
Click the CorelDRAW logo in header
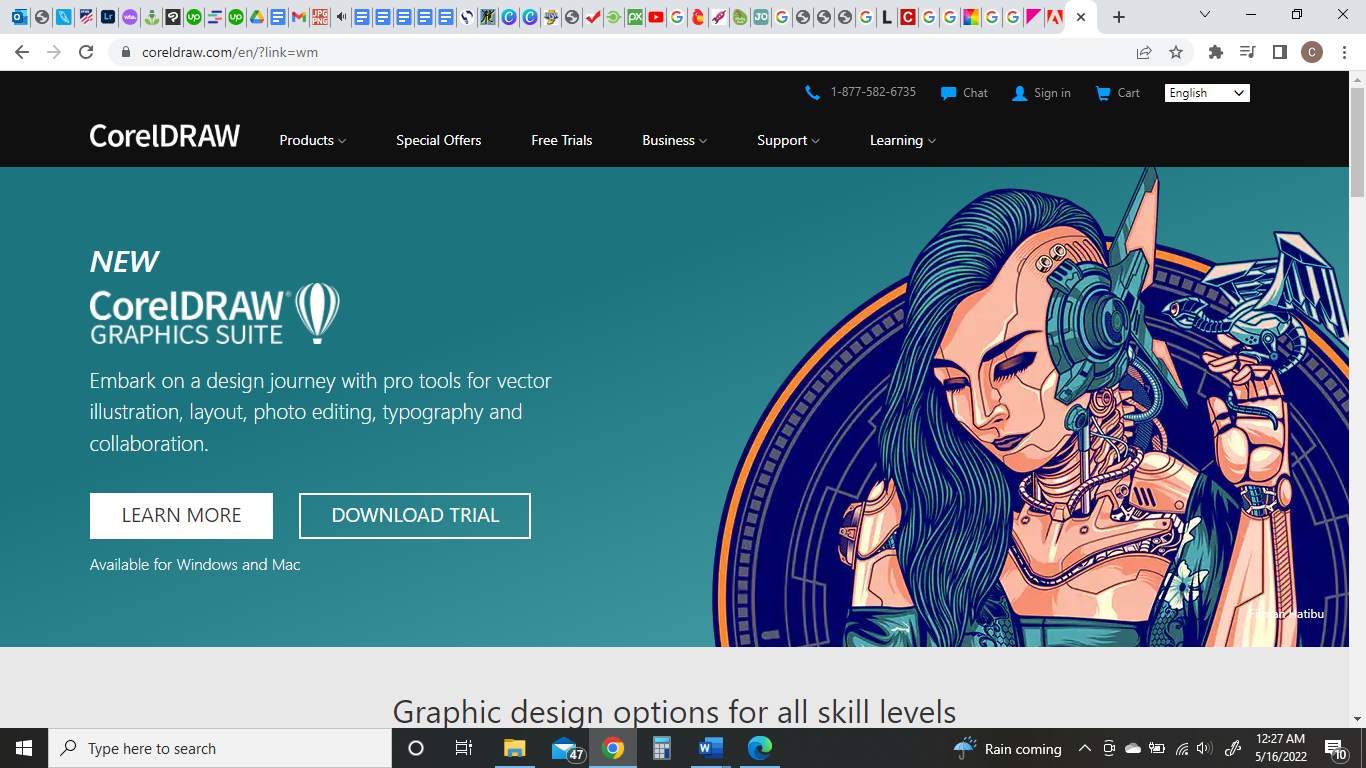[165, 136]
